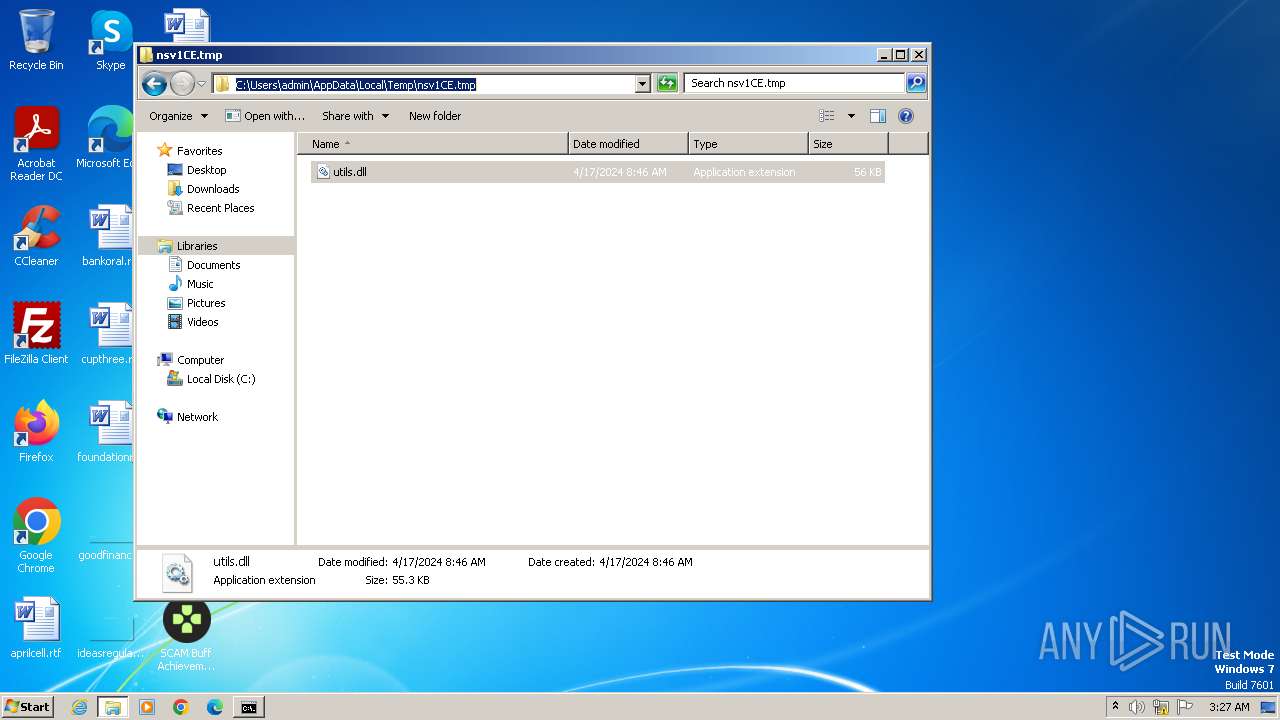Open the recent pages dropdown arrow
The image size is (1280, 720).
click(x=201, y=84)
